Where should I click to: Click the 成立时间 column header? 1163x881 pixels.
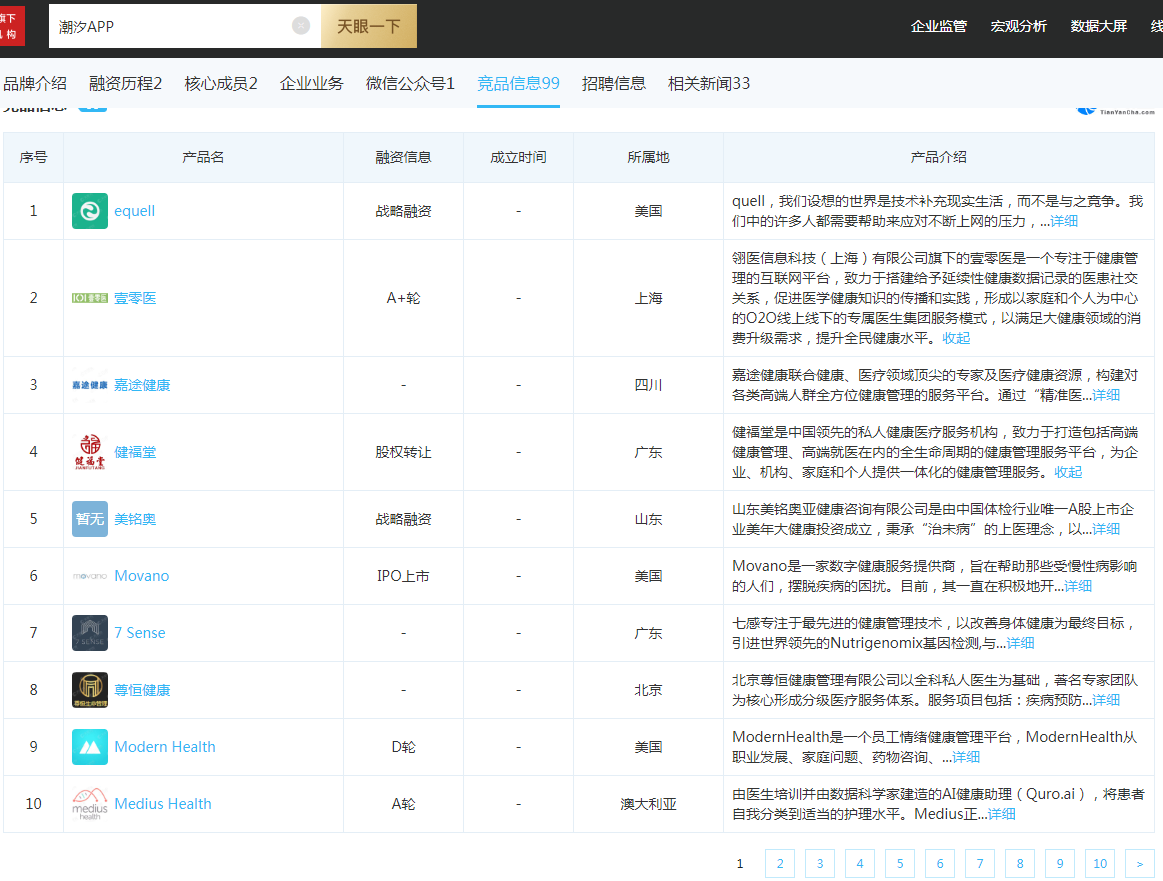click(x=518, y=157)
